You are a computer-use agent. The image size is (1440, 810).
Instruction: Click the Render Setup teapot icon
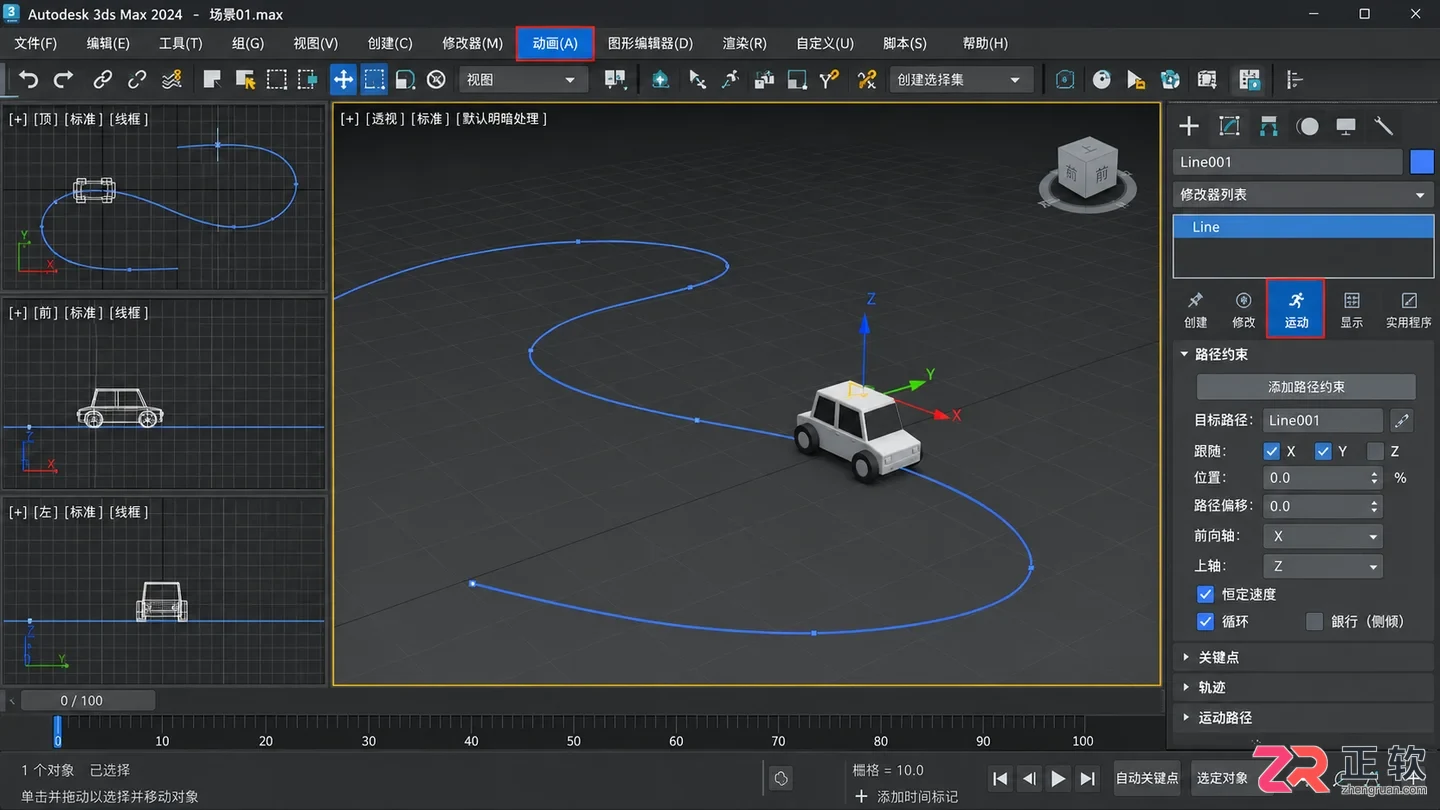(x=1170, y=79)
